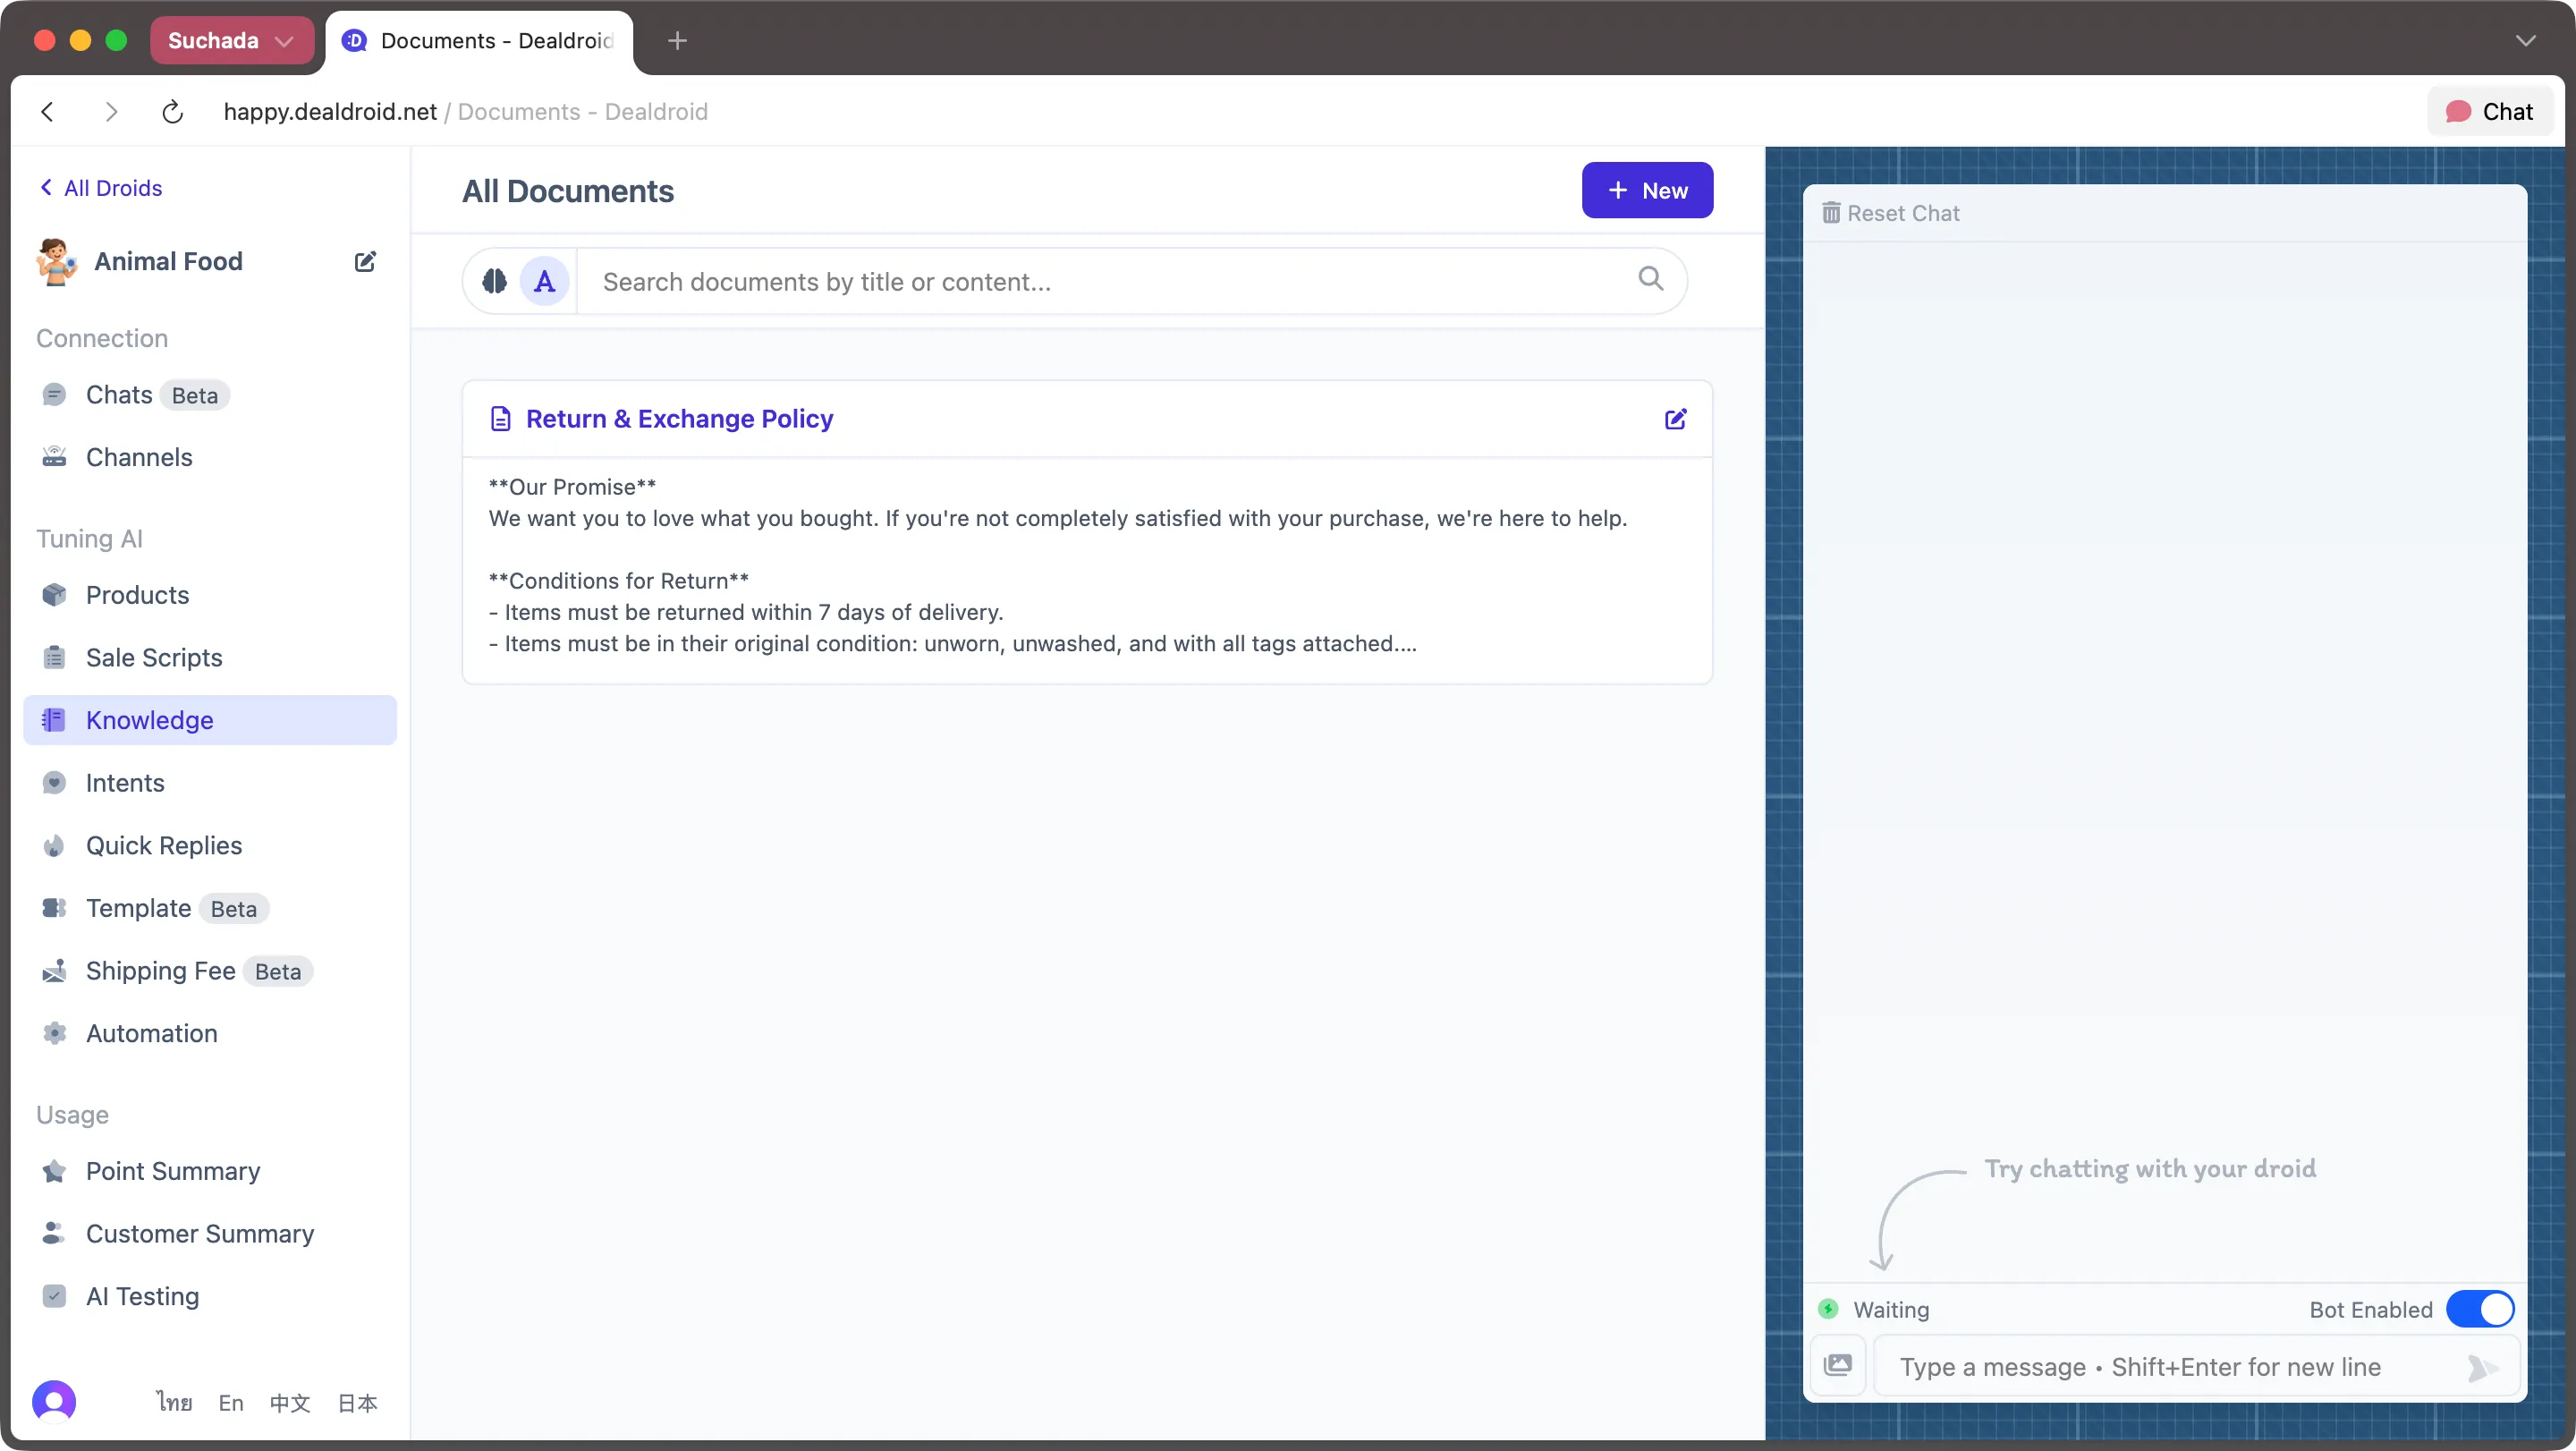The height and width of the screenshot is (1451, 2576).
Task: Go back to All Droids
Action: click(x=101, y=188)
